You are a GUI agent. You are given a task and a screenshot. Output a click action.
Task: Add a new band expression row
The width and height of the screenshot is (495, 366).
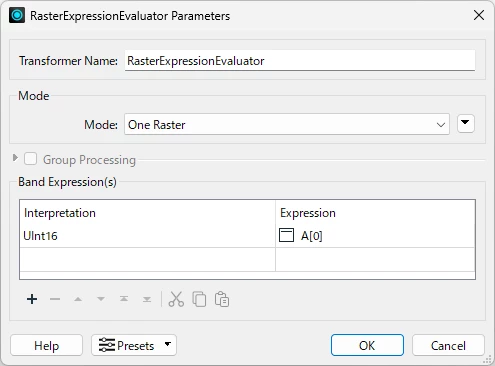coord(32,299)
